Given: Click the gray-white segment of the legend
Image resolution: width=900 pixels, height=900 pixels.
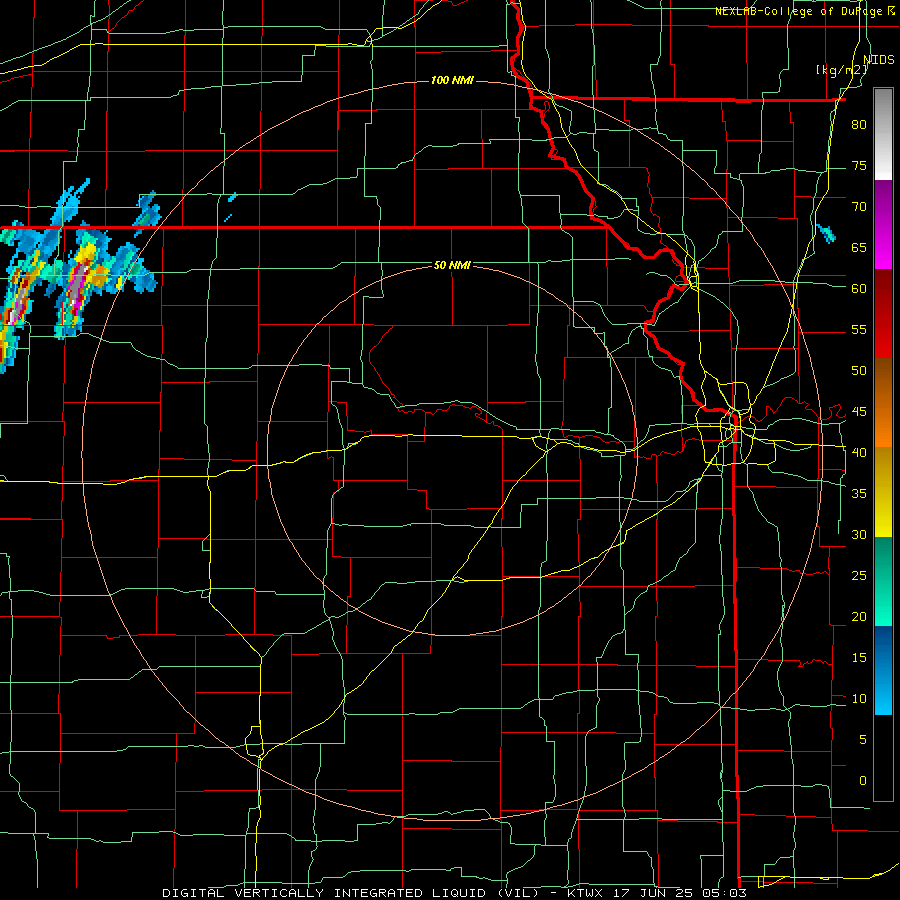Looking at the screenshot, I should tap(883, 134).
